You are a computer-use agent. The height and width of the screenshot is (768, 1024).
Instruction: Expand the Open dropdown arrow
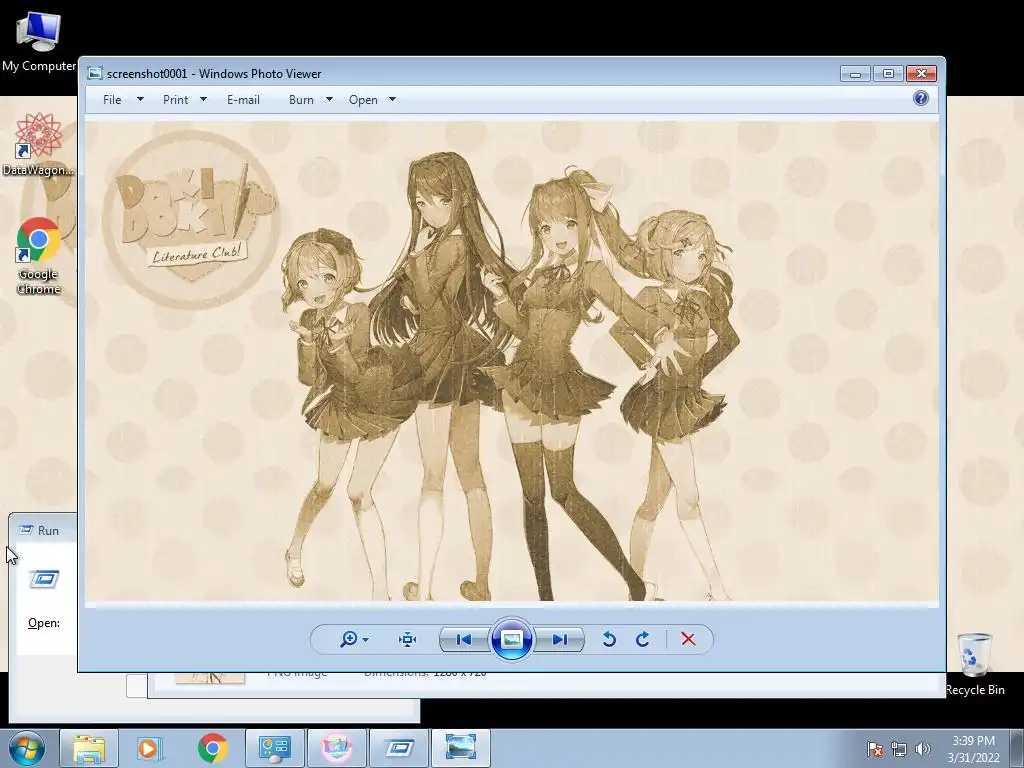392,99
